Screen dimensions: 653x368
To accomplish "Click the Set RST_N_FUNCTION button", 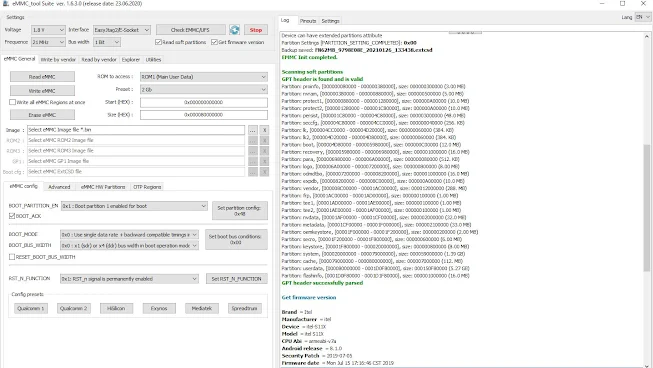I will click(237, 279).
